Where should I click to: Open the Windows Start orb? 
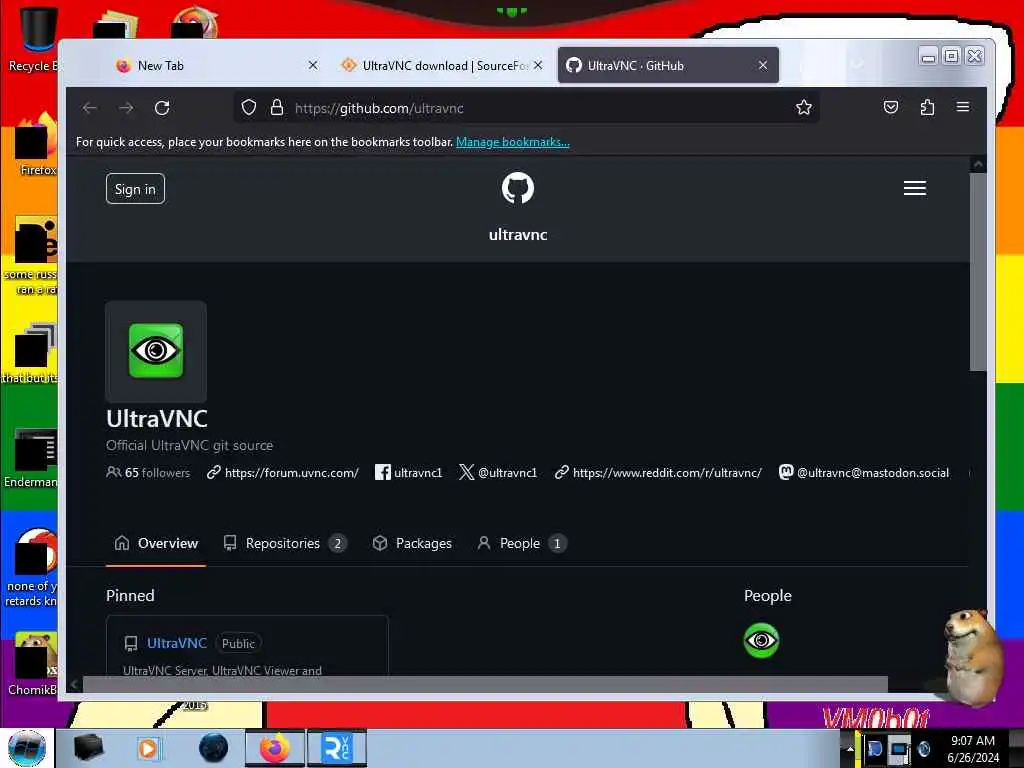(27, 748)
